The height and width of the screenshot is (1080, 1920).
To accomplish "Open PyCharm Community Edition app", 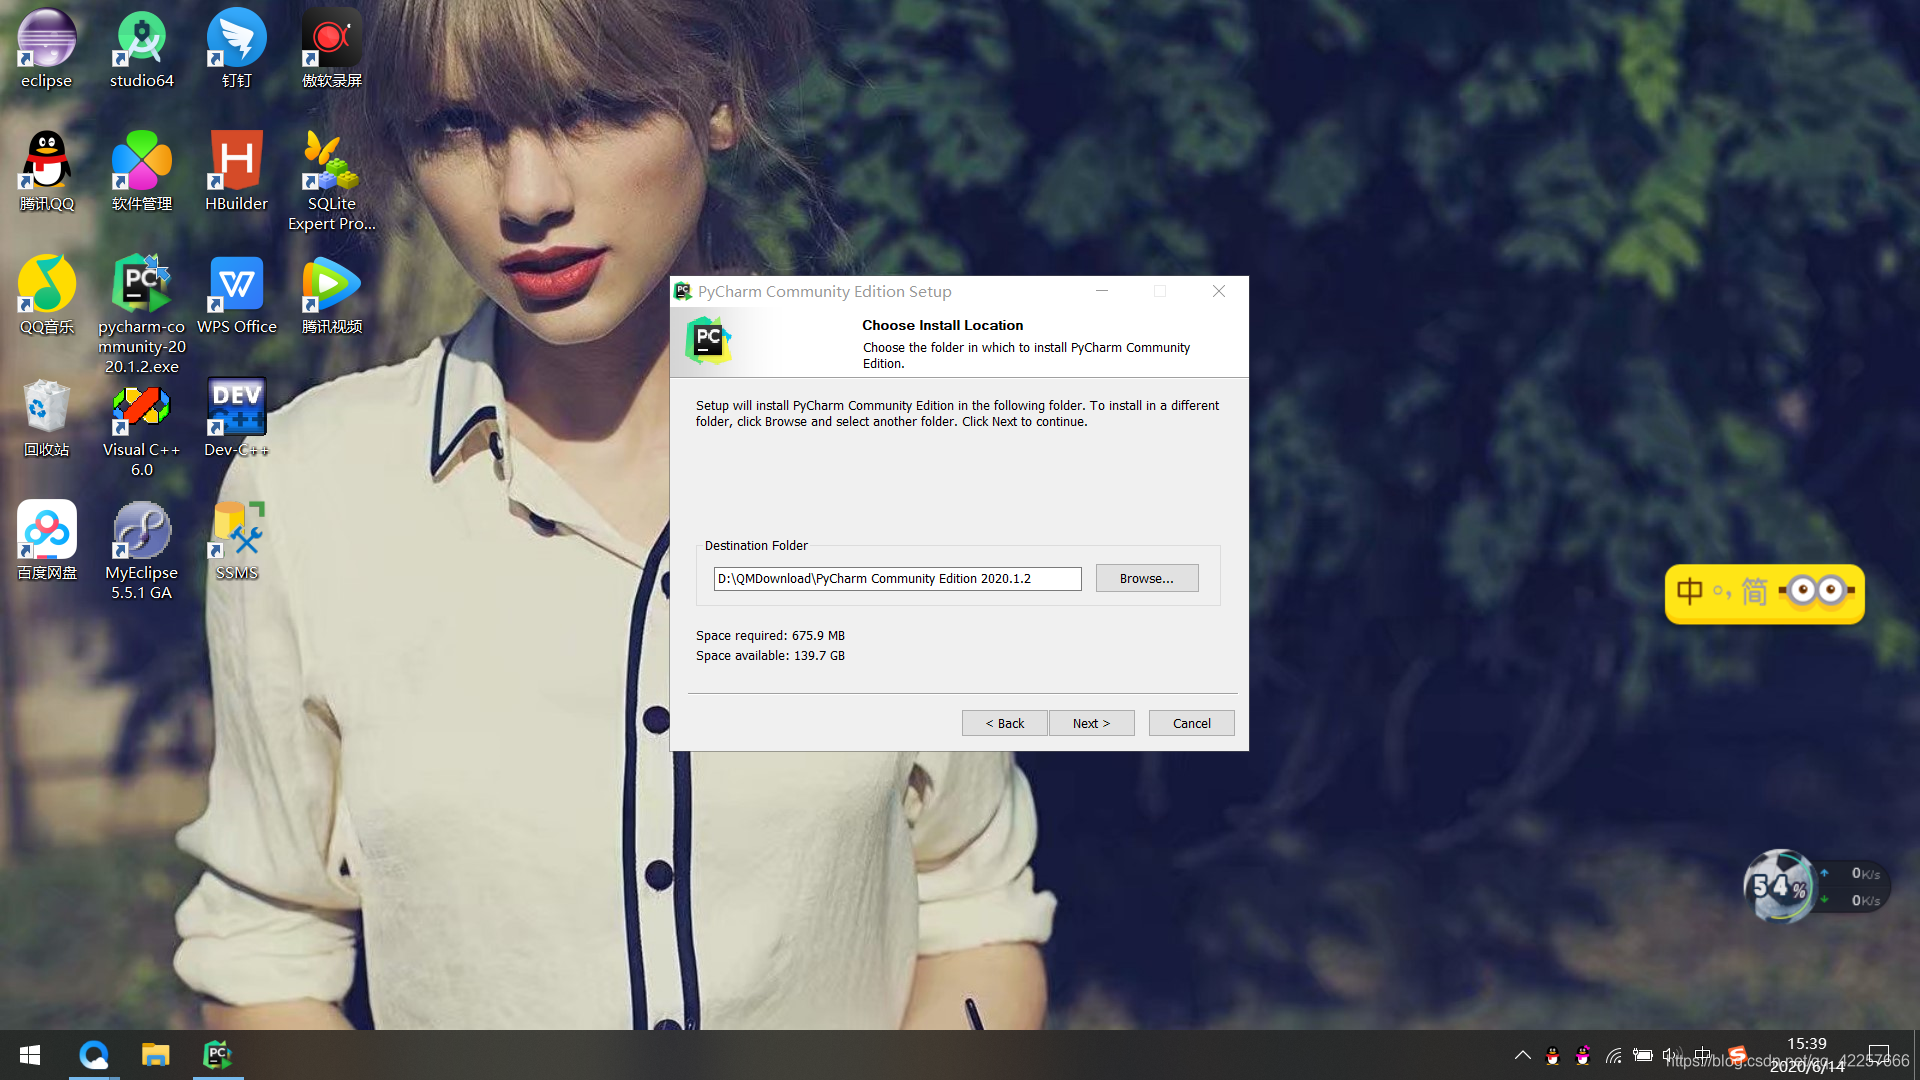I will point(218,1055).
